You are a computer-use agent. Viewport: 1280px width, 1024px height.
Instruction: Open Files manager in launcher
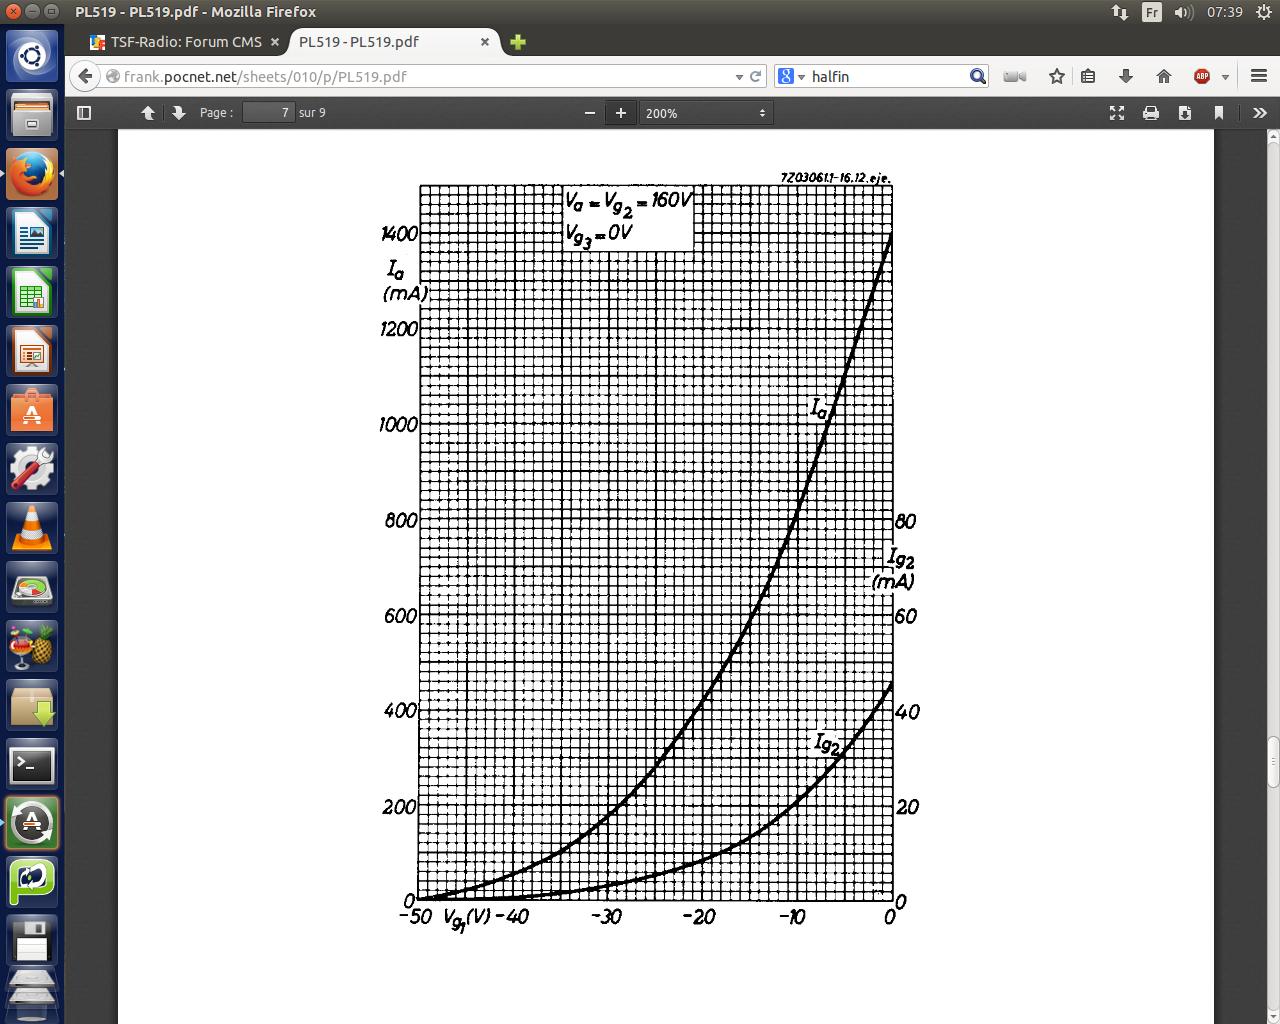[32, 115]
